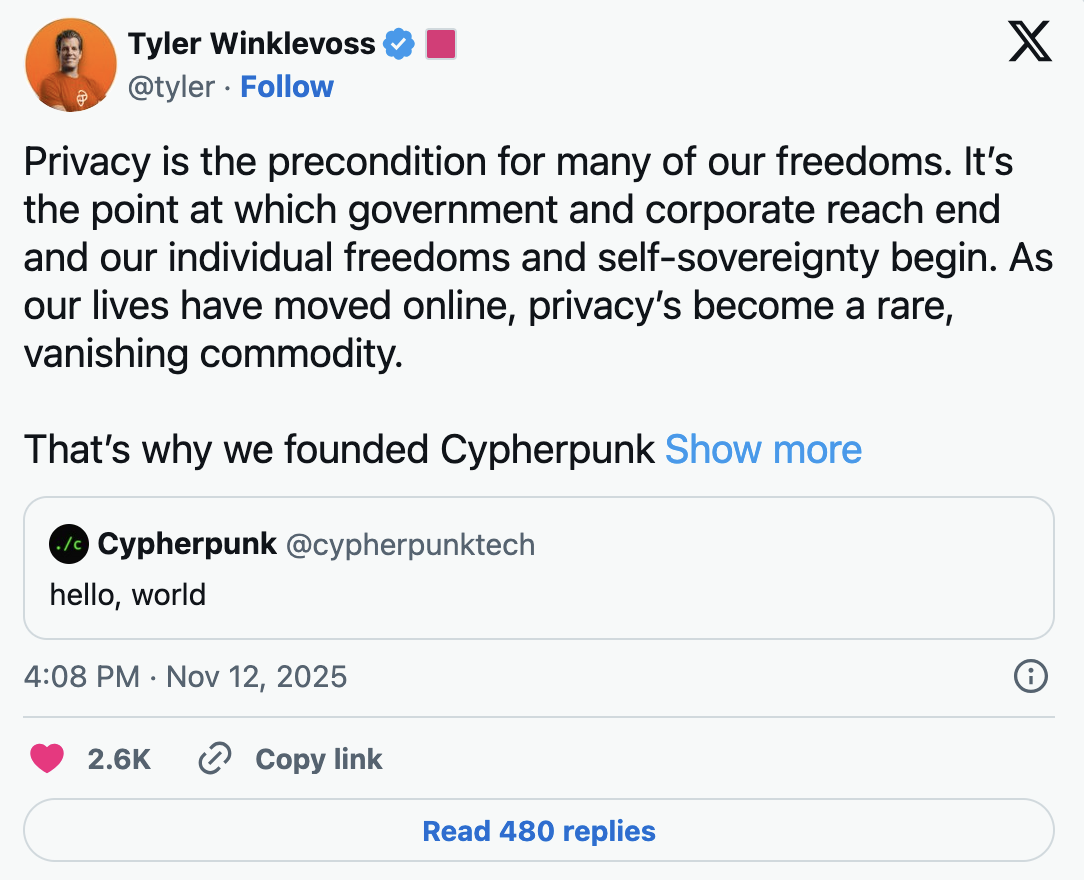
Task: Click the Cypherpunk './c' profile avatar
Action: click(x=67, y=544)
